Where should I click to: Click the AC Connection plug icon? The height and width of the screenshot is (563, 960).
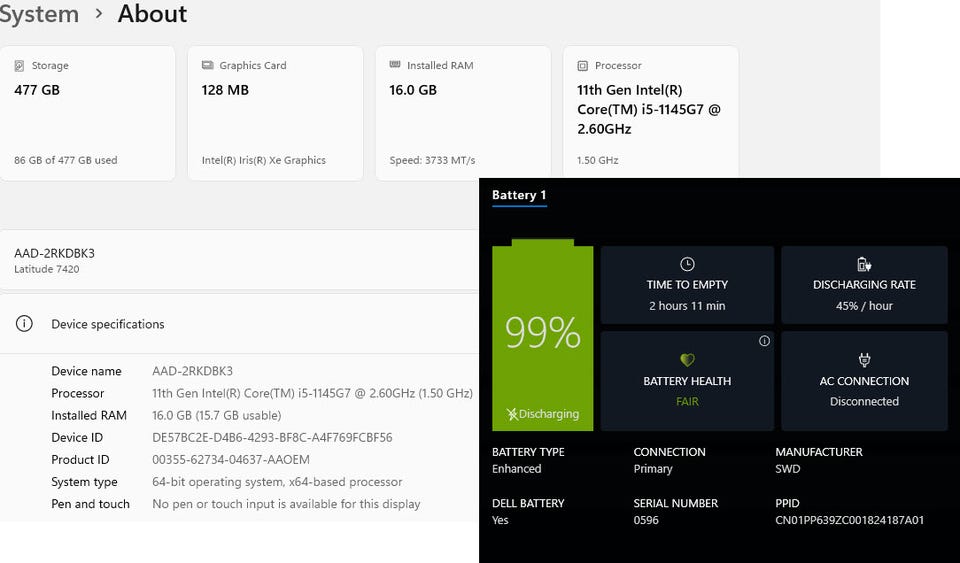864,360
